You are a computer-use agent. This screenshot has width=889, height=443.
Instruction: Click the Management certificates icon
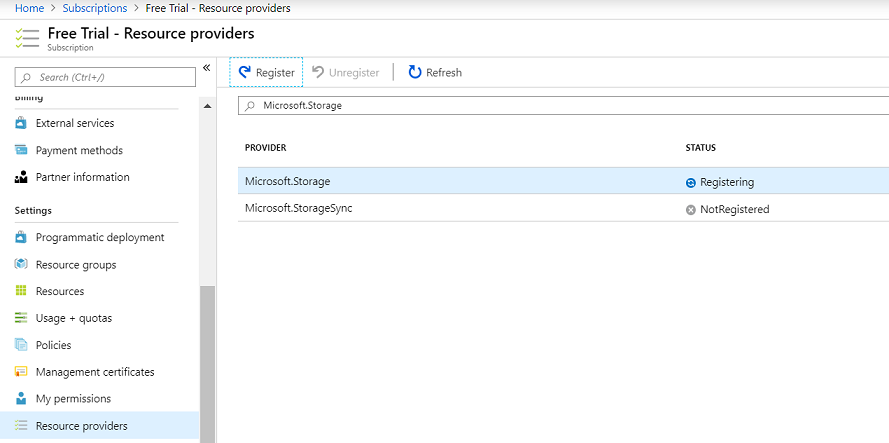(21, 372)
